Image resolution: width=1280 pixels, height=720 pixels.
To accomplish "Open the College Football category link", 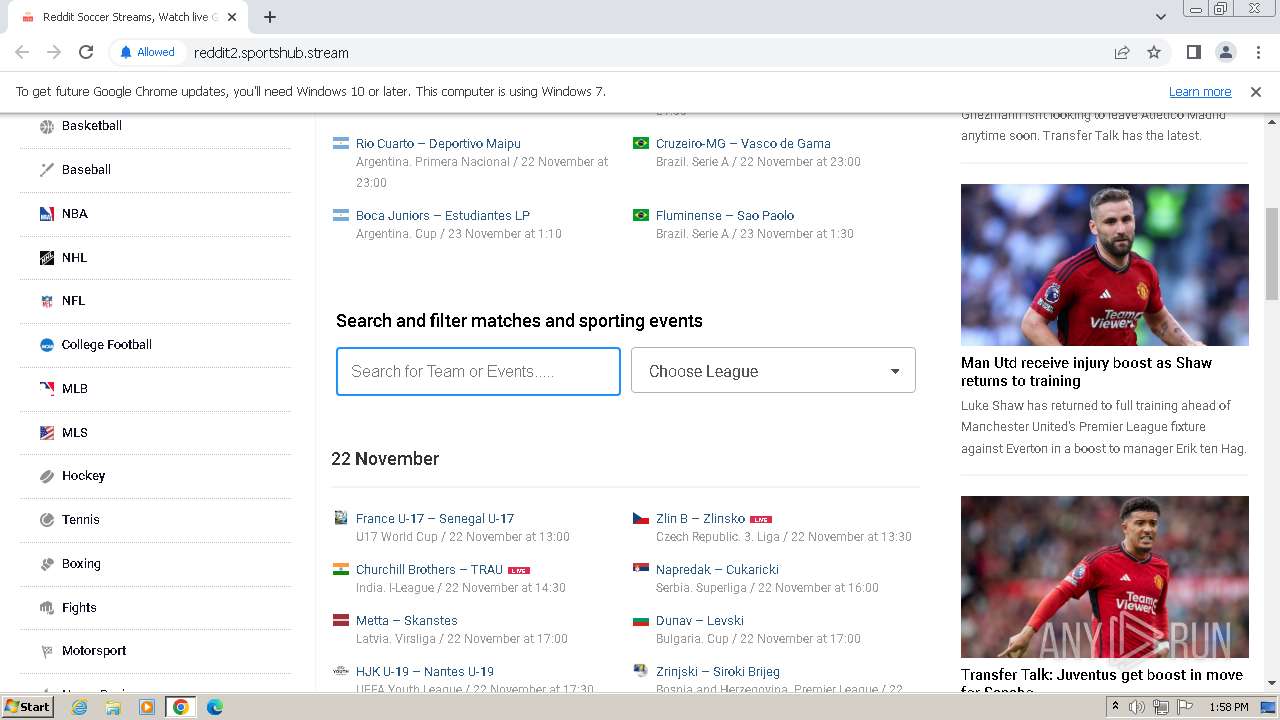I will tap(107, 345).
